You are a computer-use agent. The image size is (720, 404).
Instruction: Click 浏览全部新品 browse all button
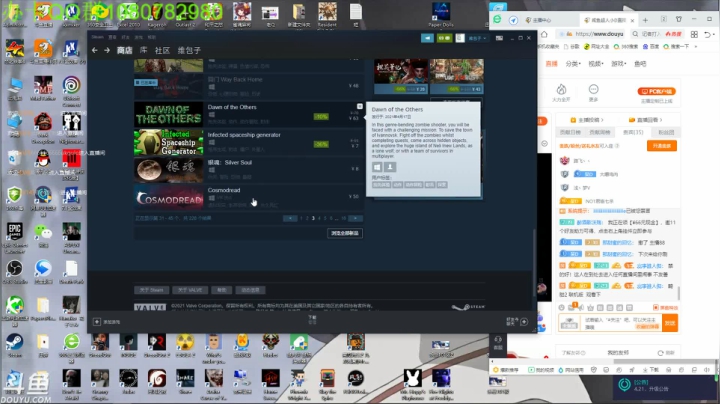(x=345, y=233)
